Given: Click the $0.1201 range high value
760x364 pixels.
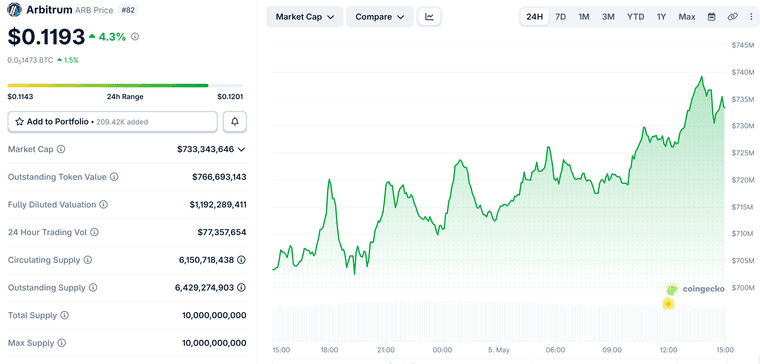Looking at the screenshot, I should (x=230, y=96).
